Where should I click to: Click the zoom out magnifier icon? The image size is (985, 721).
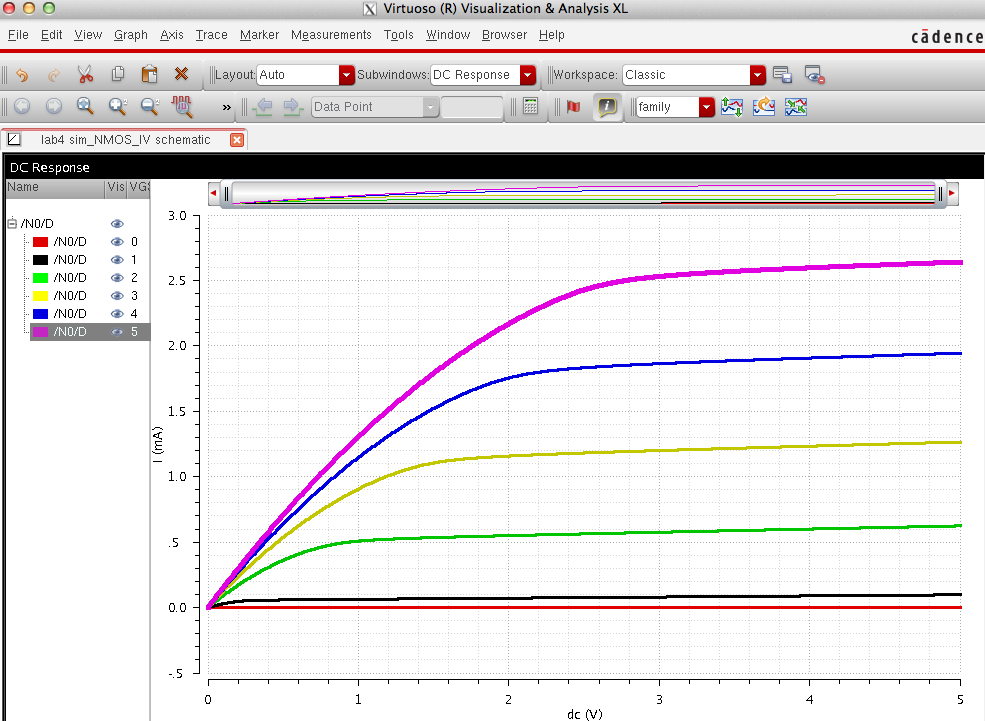[x=149, y=106]
